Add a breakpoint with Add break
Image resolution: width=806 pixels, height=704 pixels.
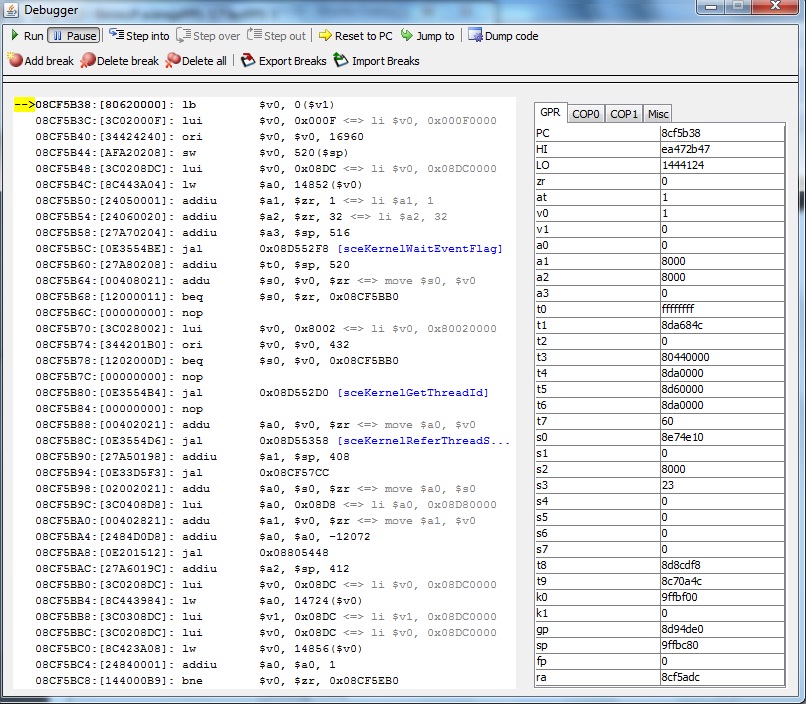click(x=40, y=61)
